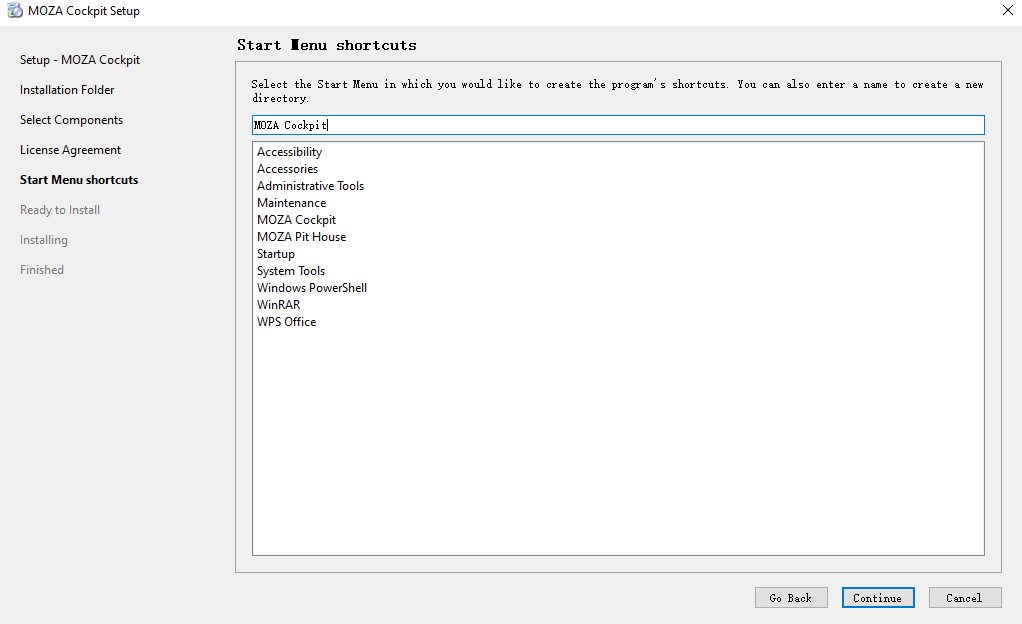Select System Tools in the list
1022x624 pixels.
tap(291, 271)
